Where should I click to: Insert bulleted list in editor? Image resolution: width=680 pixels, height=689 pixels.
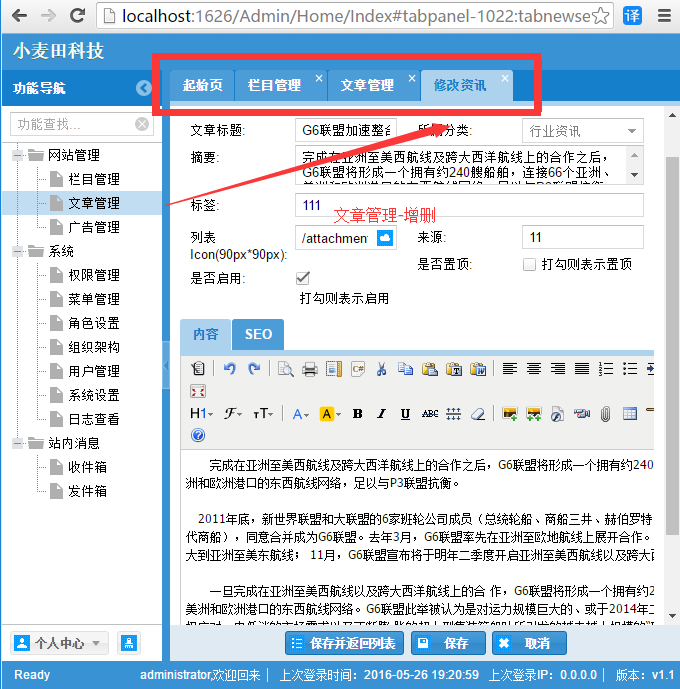(630, 368)
